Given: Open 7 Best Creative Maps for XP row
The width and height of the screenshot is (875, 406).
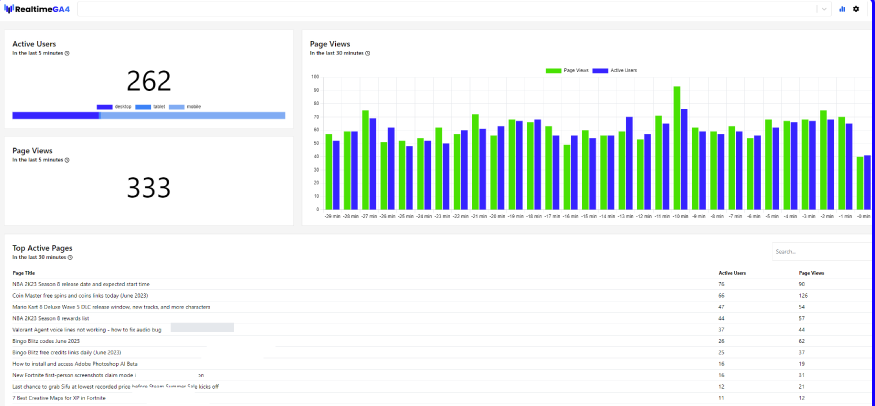Looking at the screenshot, I should [438, 398].
